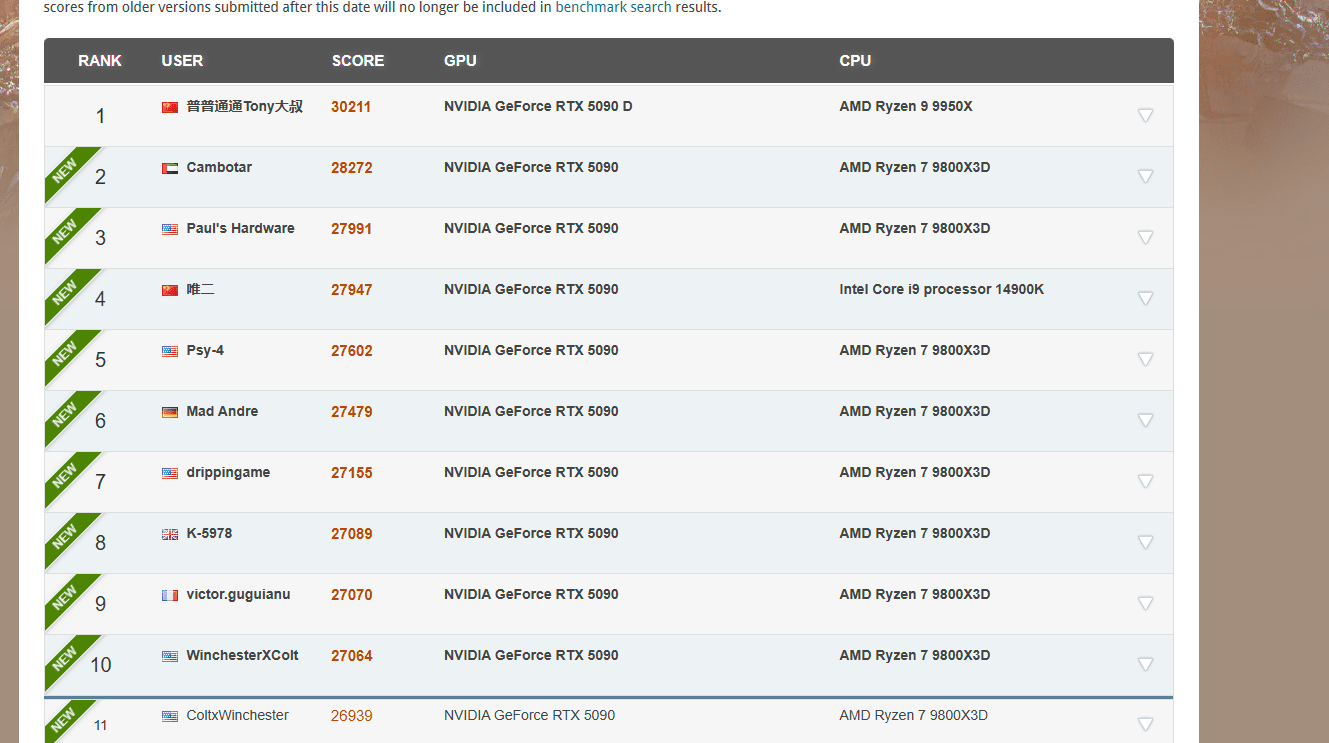Click the US flag next to Paul's Hardware
The height and width of the screenshot is (743, 1329).
[170, 229]
